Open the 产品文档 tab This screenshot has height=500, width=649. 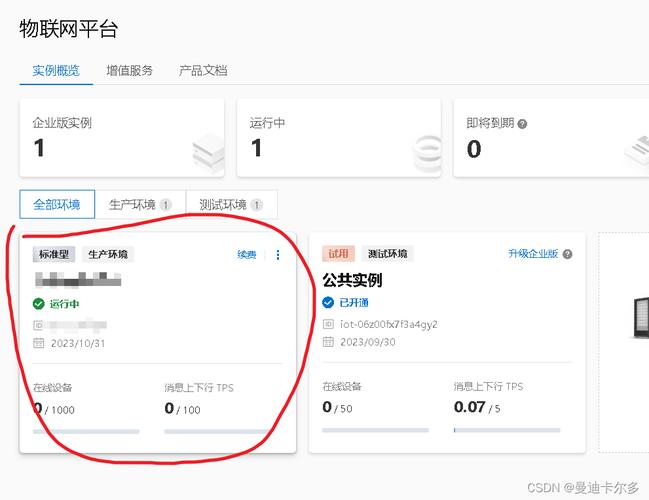[x=203, y=70]
